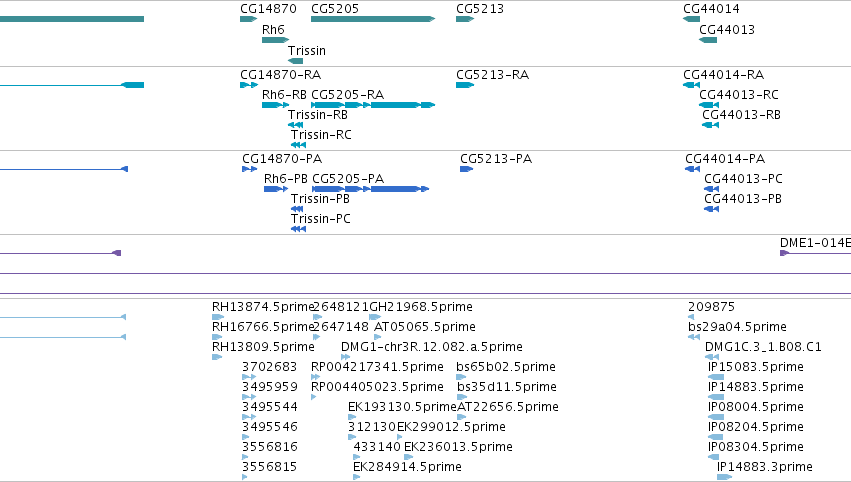Select feature 2648121
This screenshot has height=482, width=851.
(x=341, y=307)
